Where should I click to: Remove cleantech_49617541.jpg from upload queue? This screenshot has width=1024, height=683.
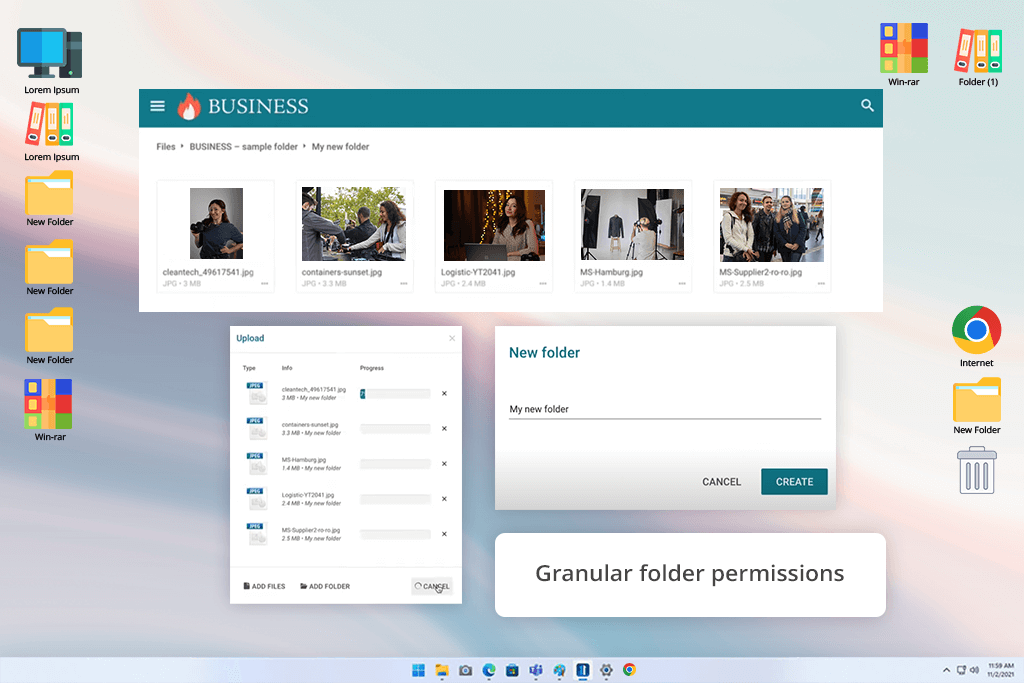point(444,394)
